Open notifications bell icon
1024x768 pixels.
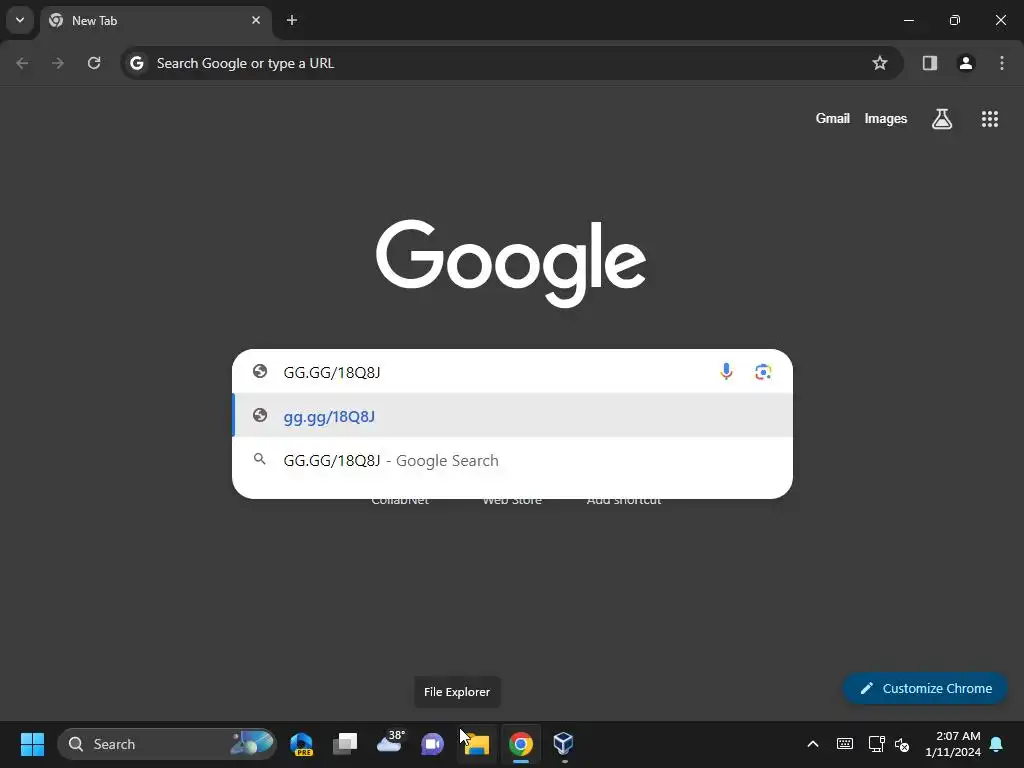997,744
